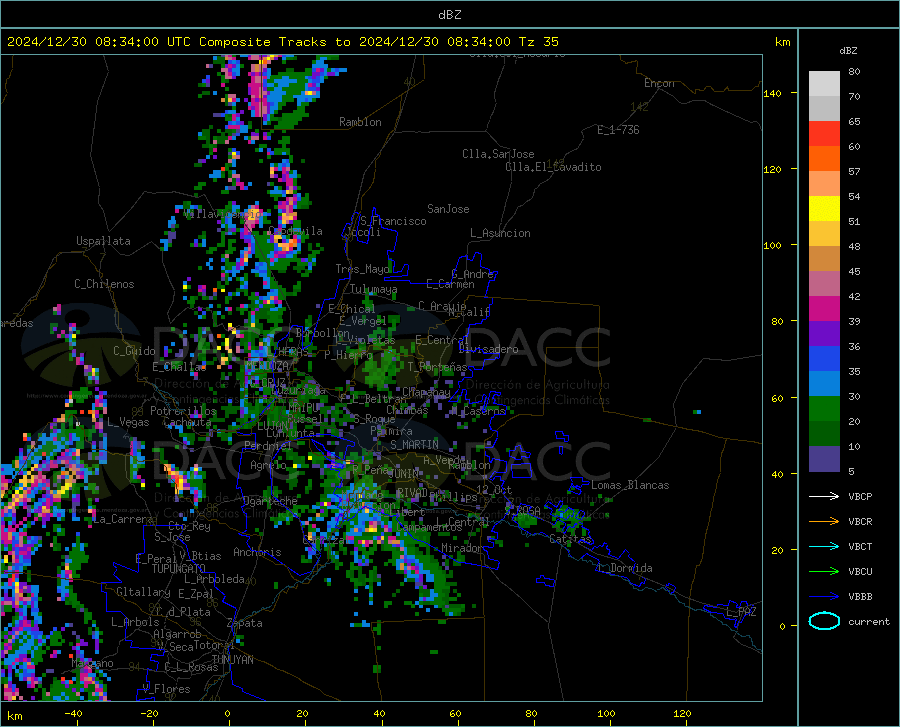
Task: Click the C_Chilenos map label
Action: [104, 284]
